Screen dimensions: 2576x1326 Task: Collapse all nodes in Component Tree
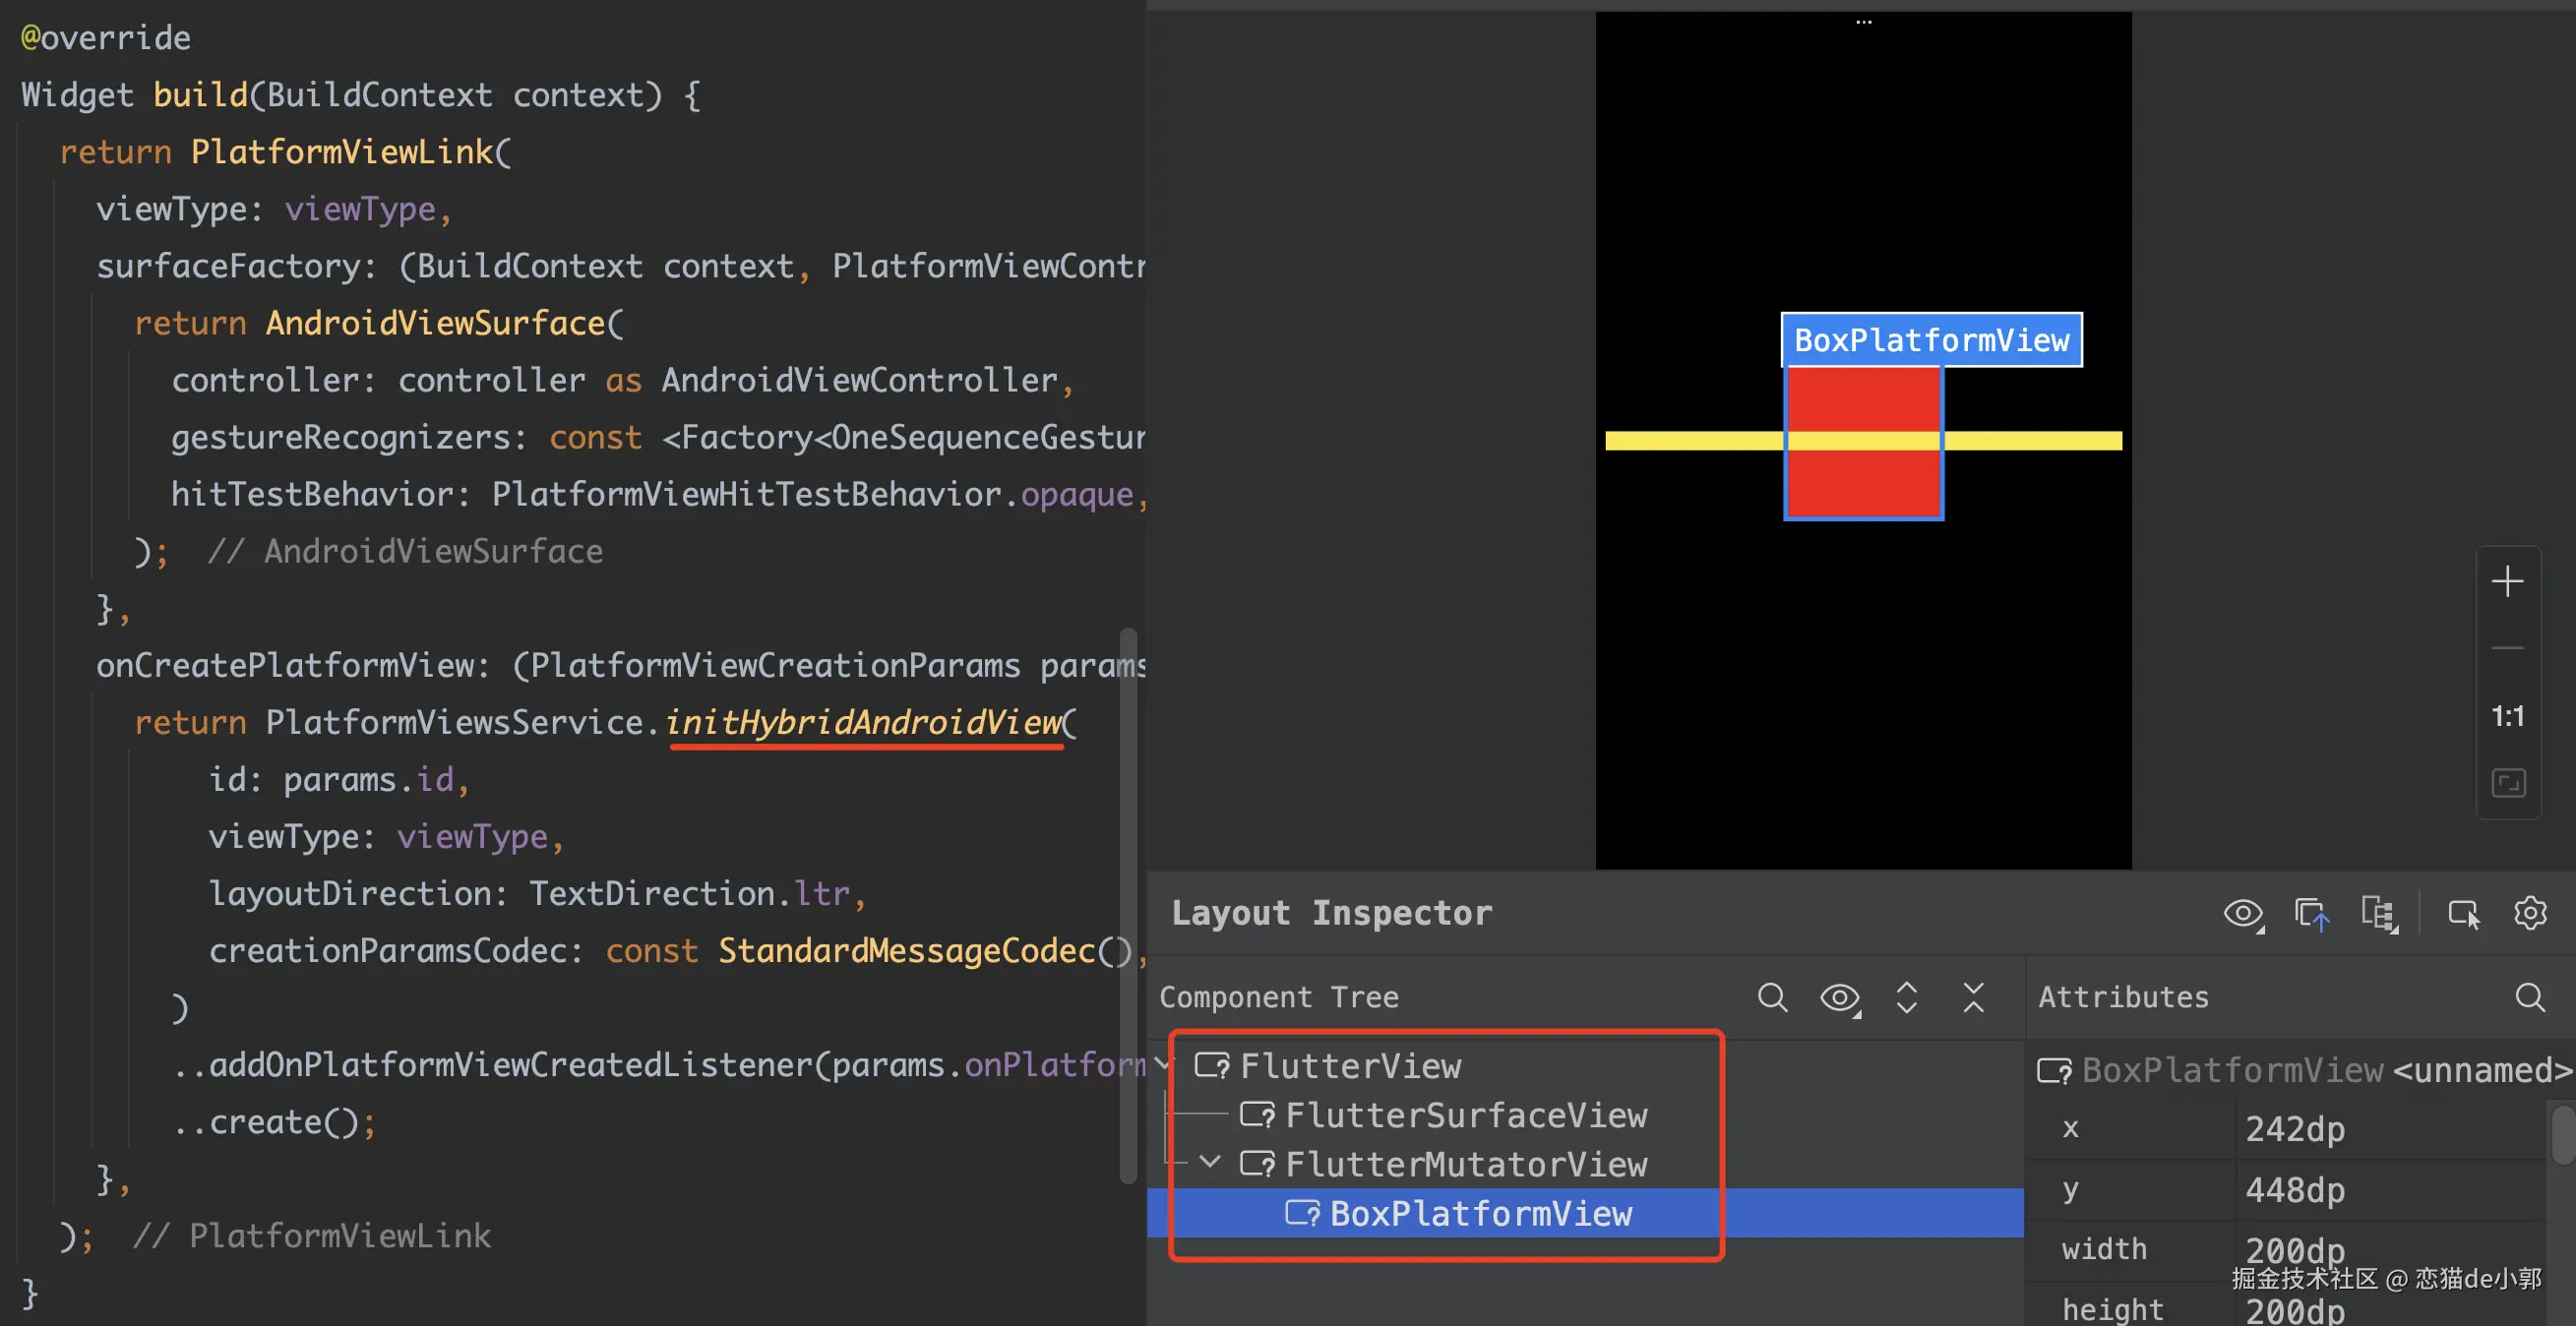click(x=1973, y=997)
